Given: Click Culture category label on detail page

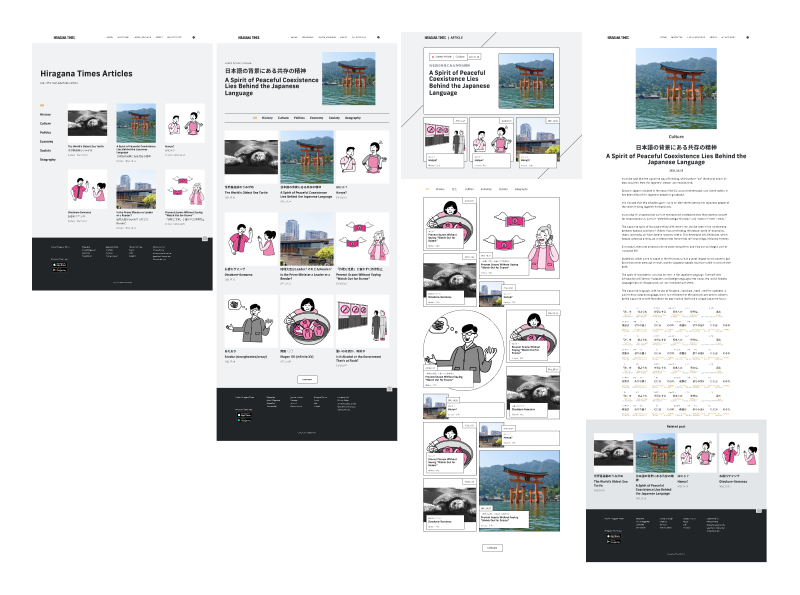Looking at the screenshot, I should tap(676, 137).
